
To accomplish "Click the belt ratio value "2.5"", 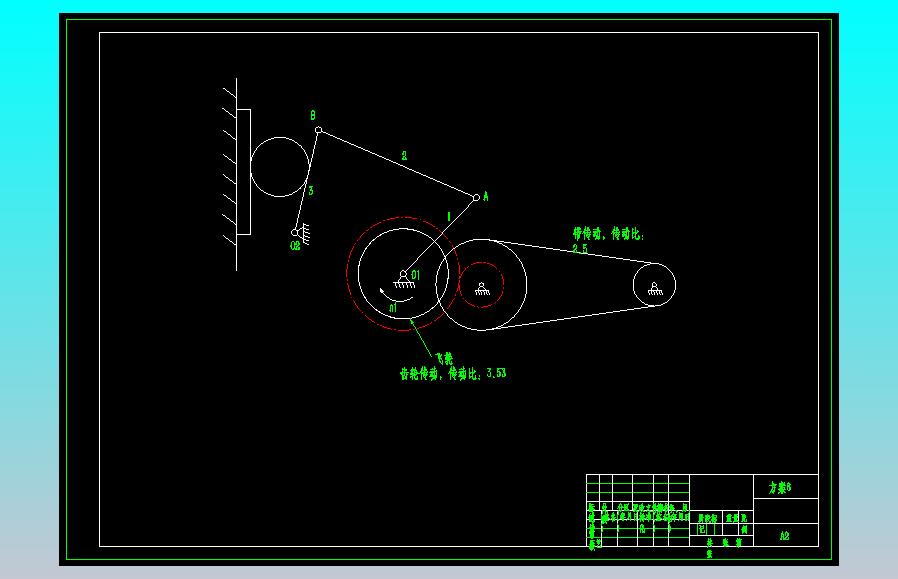I will pos(580,248).
